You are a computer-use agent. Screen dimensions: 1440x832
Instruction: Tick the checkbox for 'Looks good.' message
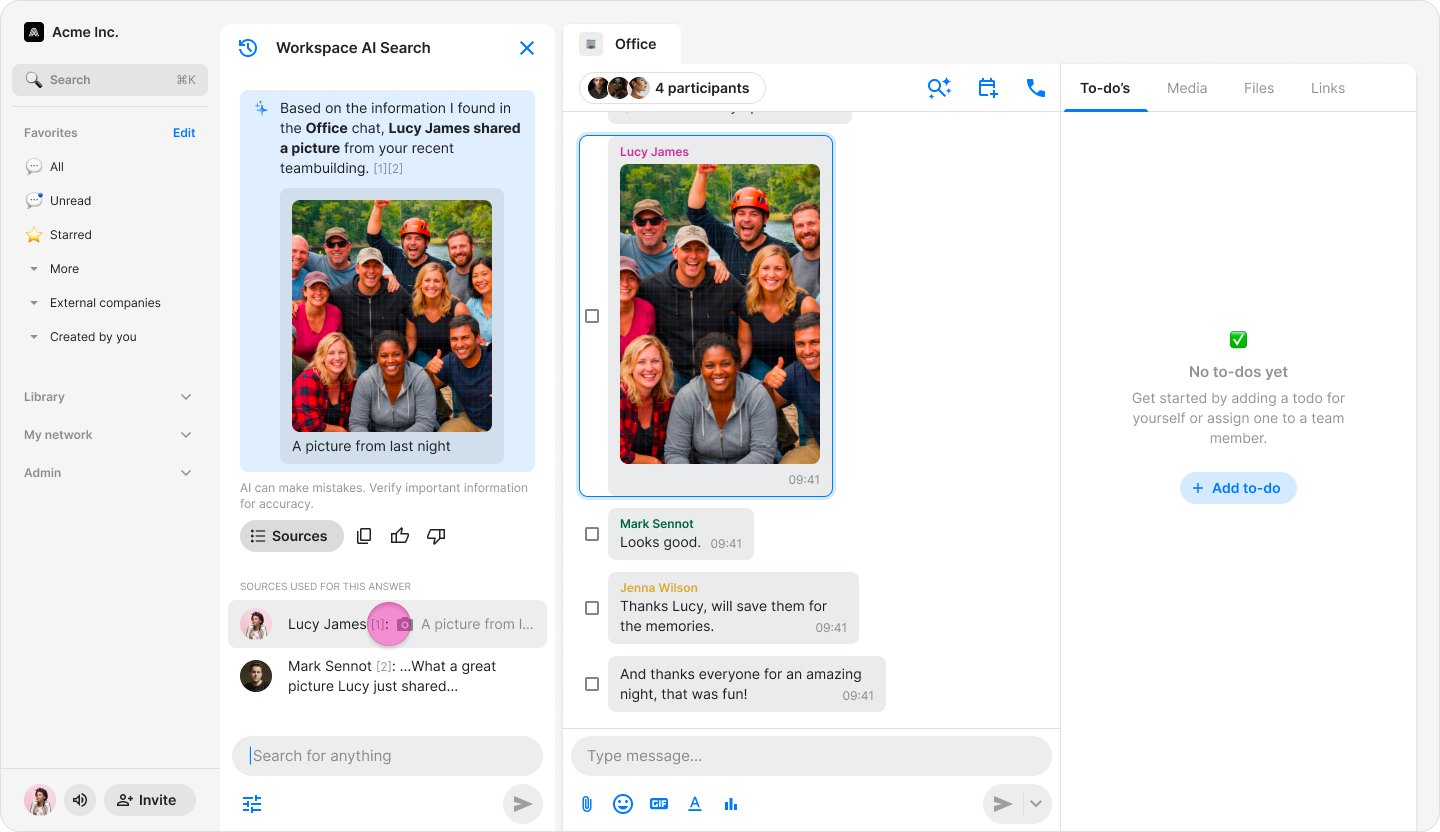point(592,534)
